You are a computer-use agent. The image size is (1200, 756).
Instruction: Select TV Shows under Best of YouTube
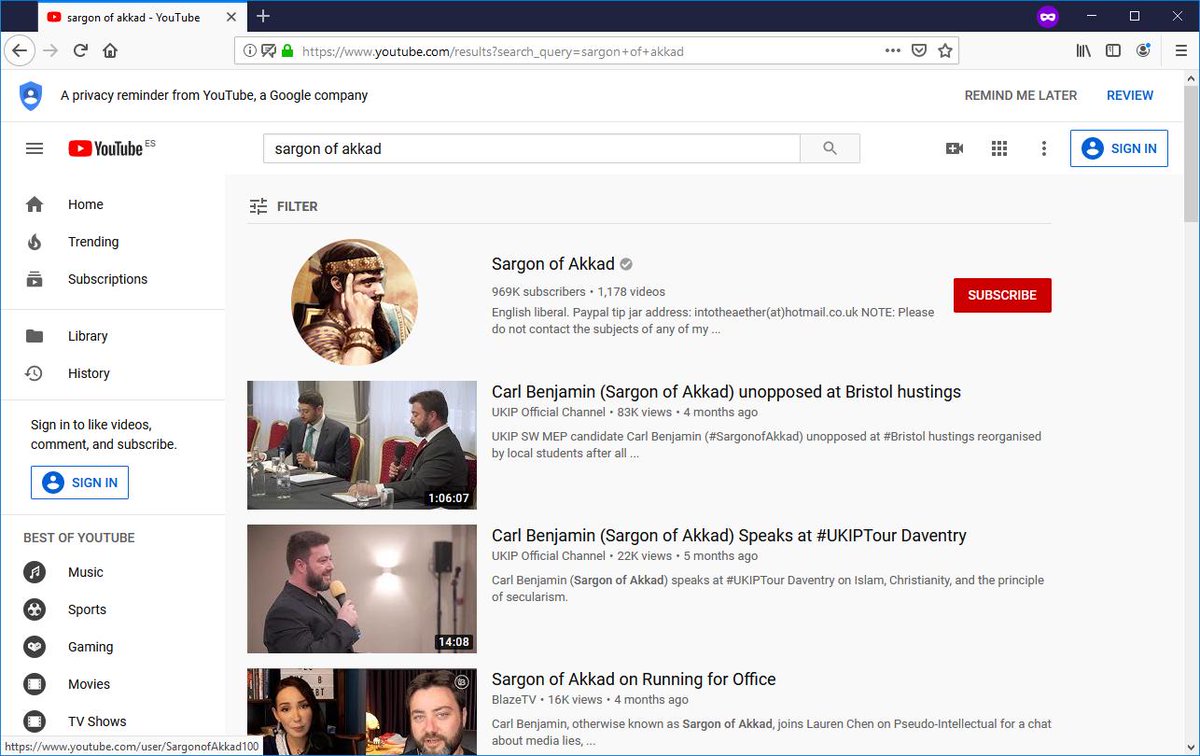(x=112, y=721)
